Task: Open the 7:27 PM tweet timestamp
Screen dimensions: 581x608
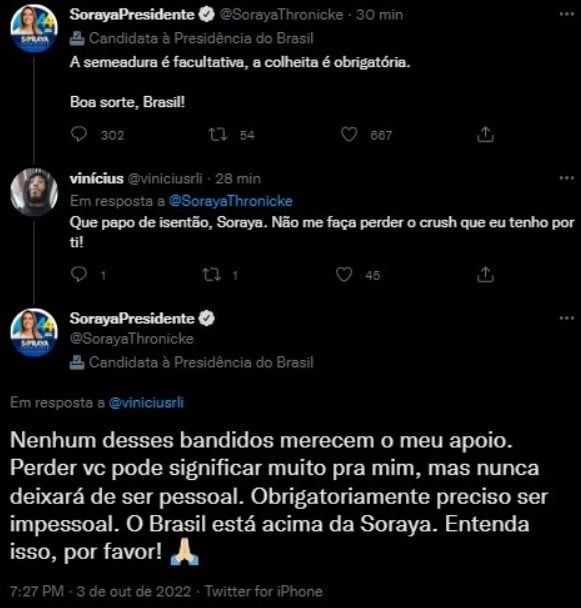Action: [x=37, y=591]
